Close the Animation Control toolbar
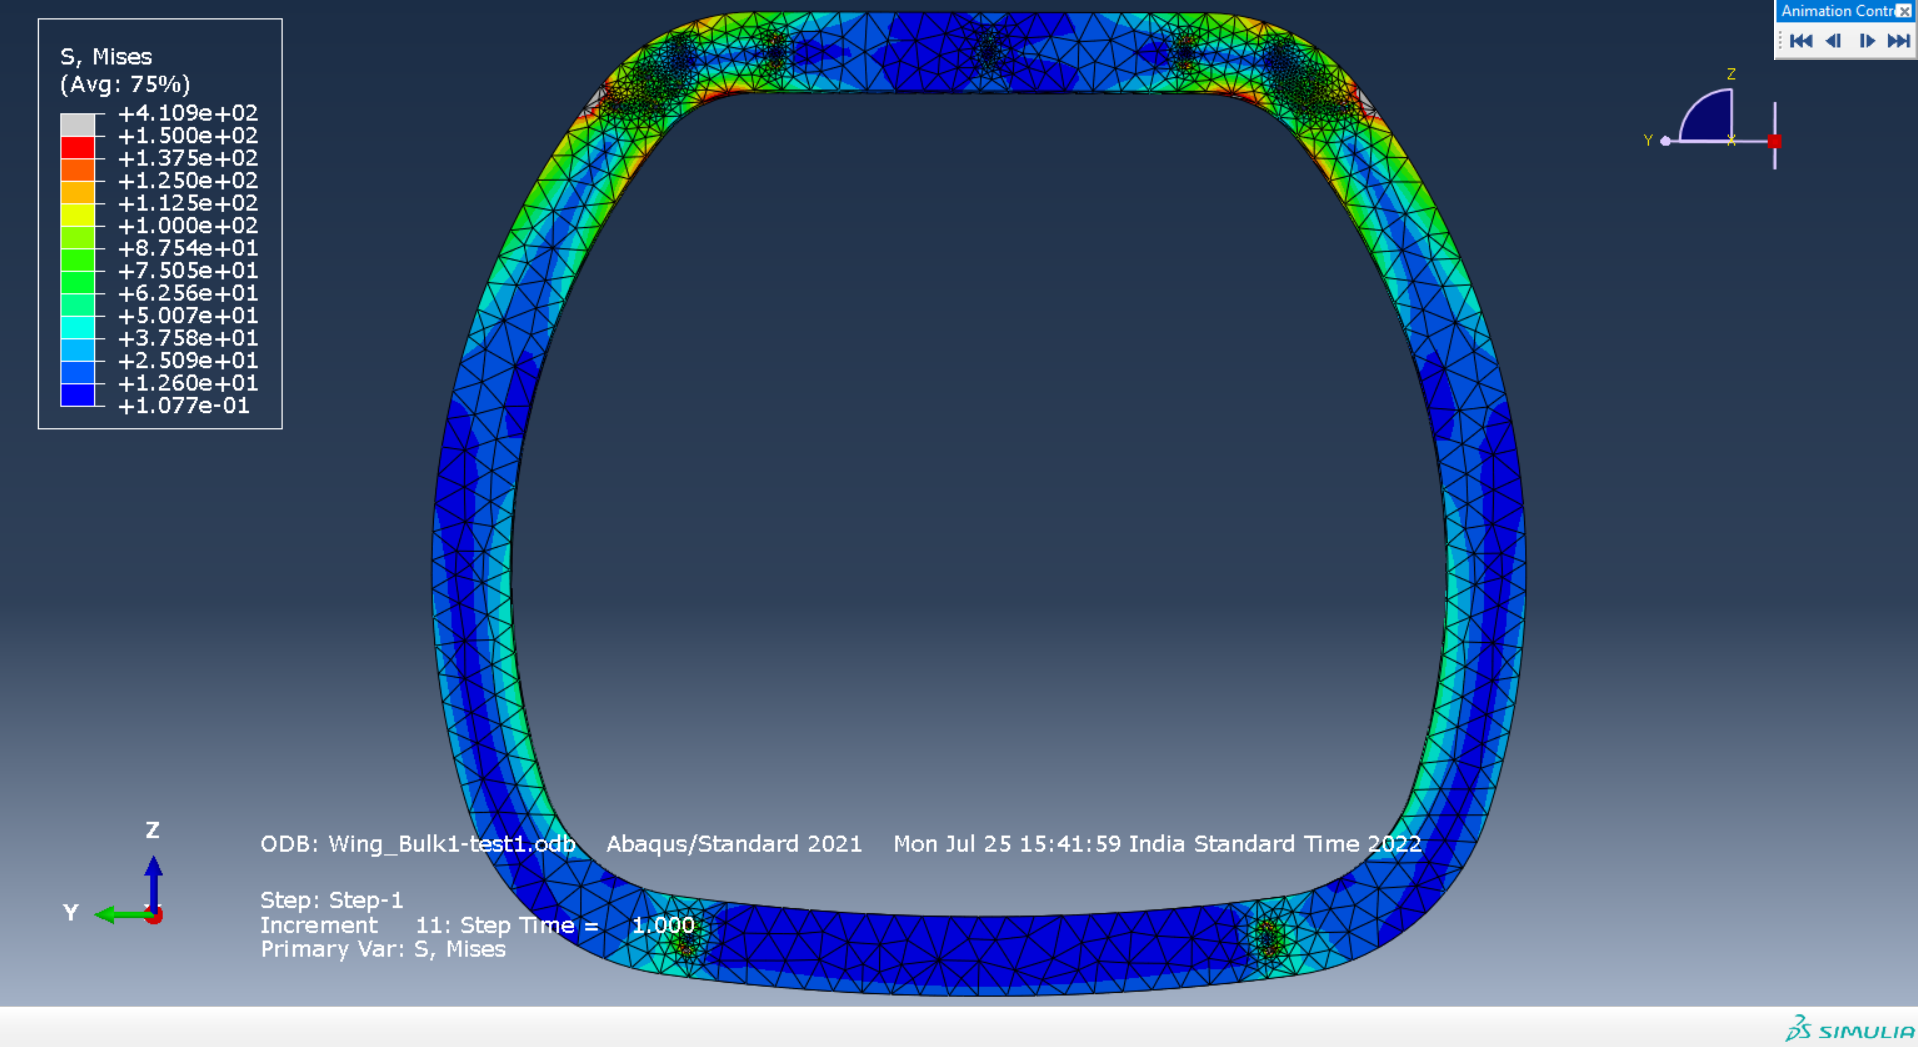This screenshot has height=1047, width=1918. (x=1904, y=11)
